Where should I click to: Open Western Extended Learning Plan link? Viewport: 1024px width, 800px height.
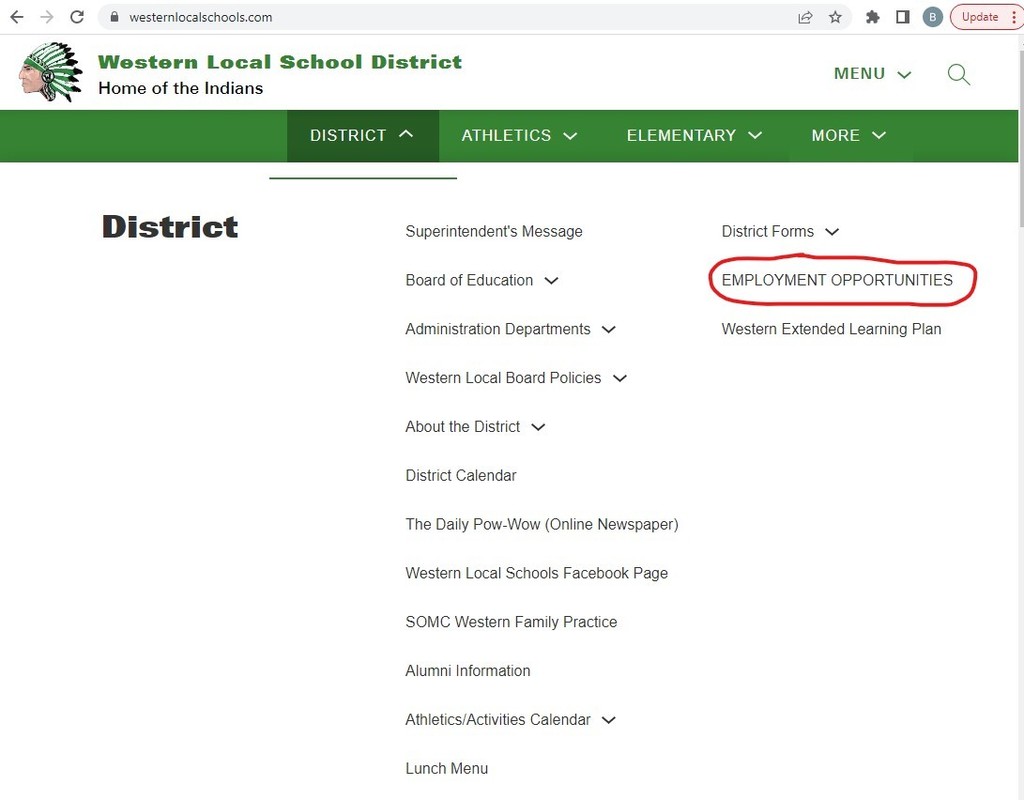831,329
